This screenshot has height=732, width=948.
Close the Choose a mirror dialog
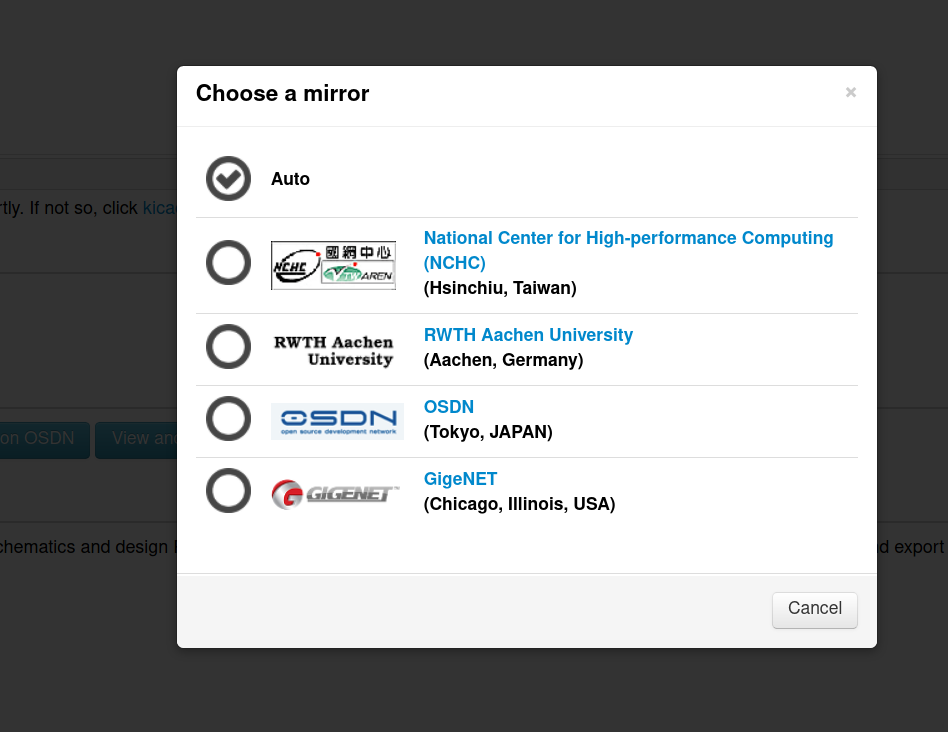point(850,92)
